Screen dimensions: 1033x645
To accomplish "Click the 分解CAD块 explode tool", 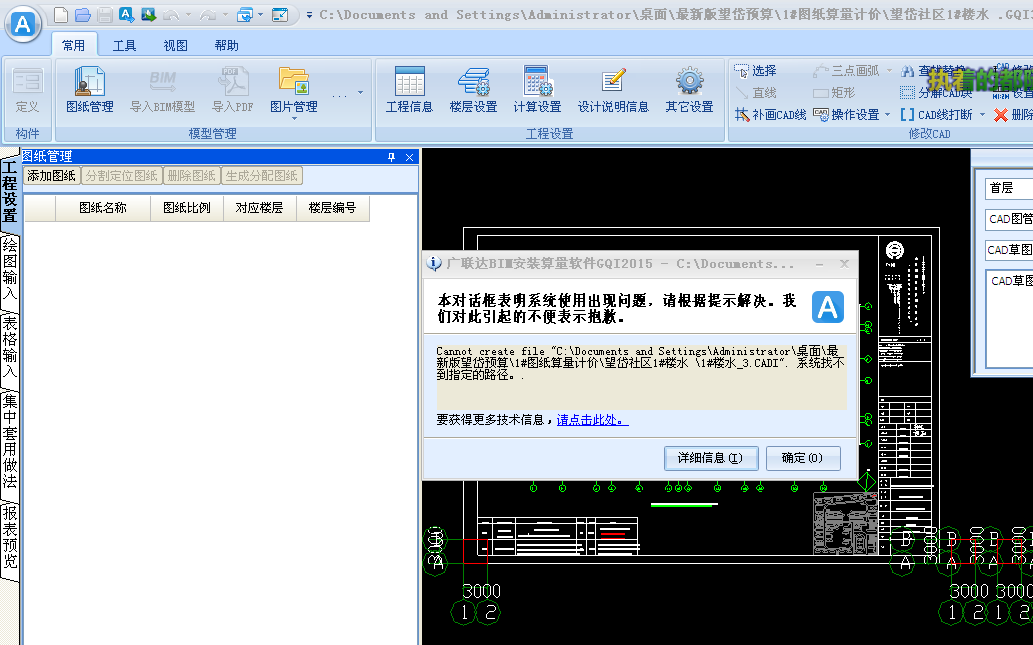I will pos(935,93).
